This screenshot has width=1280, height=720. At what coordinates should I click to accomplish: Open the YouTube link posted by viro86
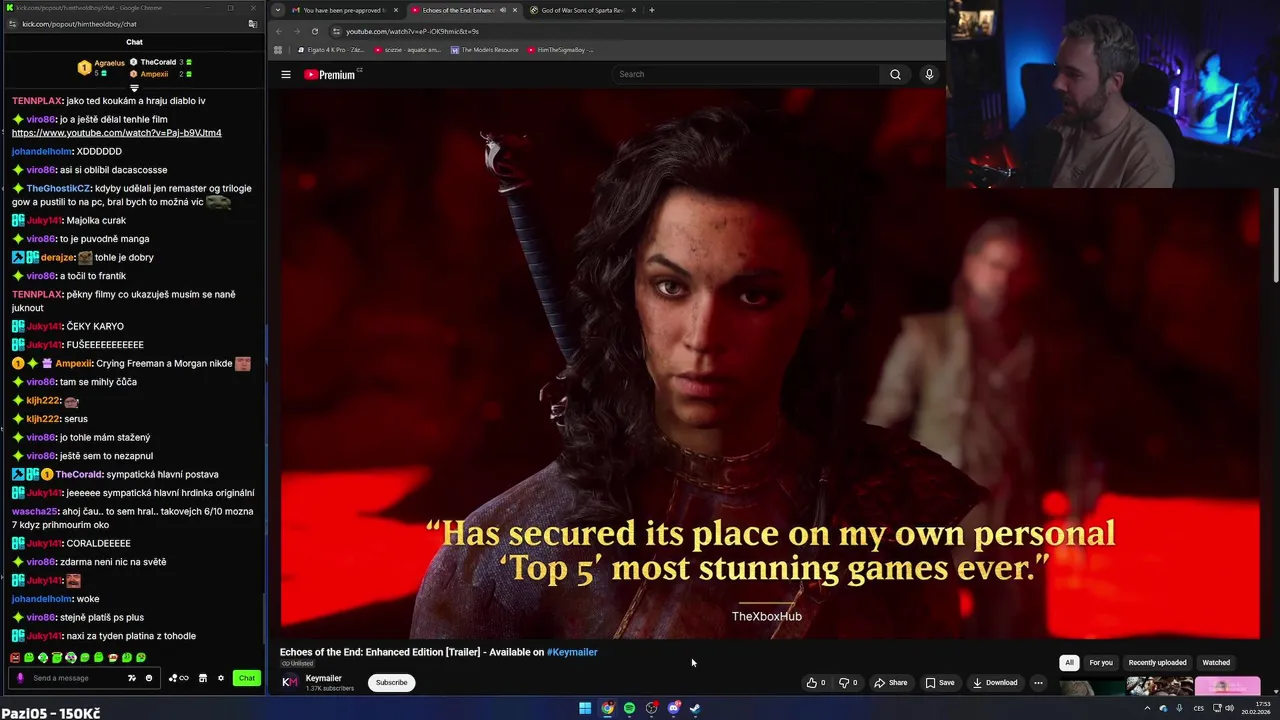(x=117, y=133)
